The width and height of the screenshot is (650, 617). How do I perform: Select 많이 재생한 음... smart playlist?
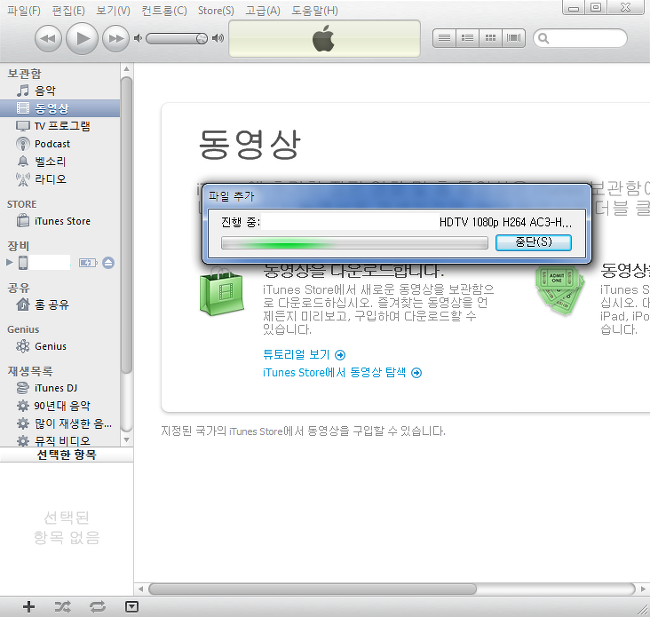tap(60, 423)
